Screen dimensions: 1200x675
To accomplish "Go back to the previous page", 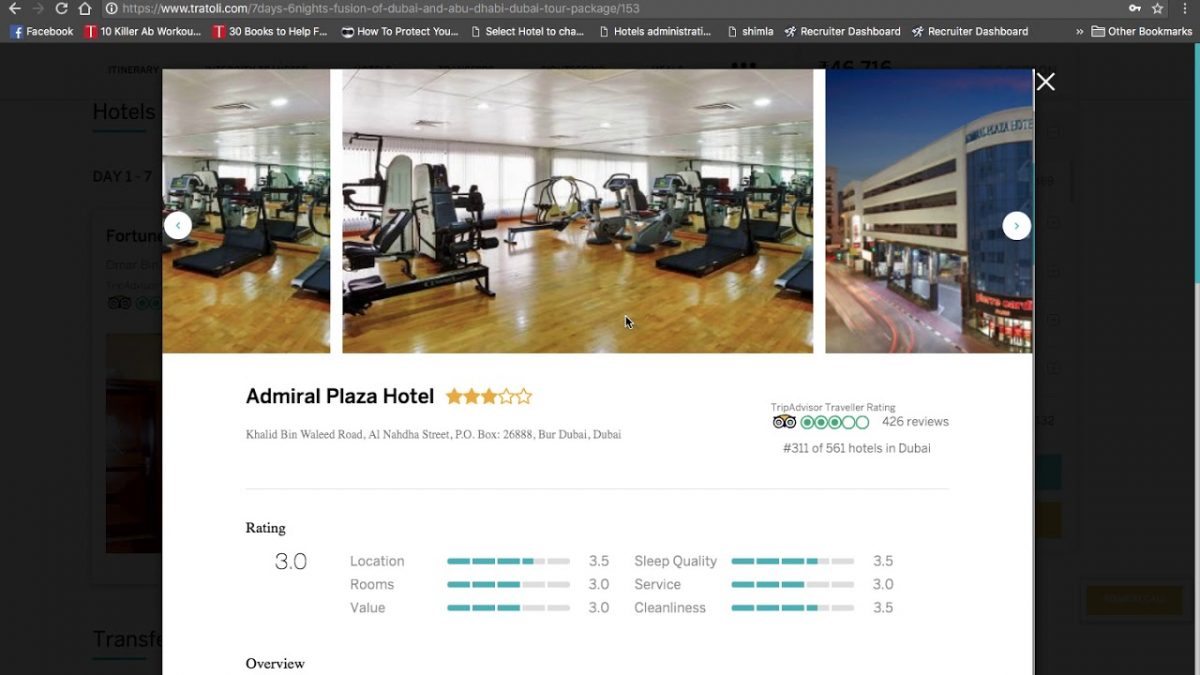I will (14, 8).
